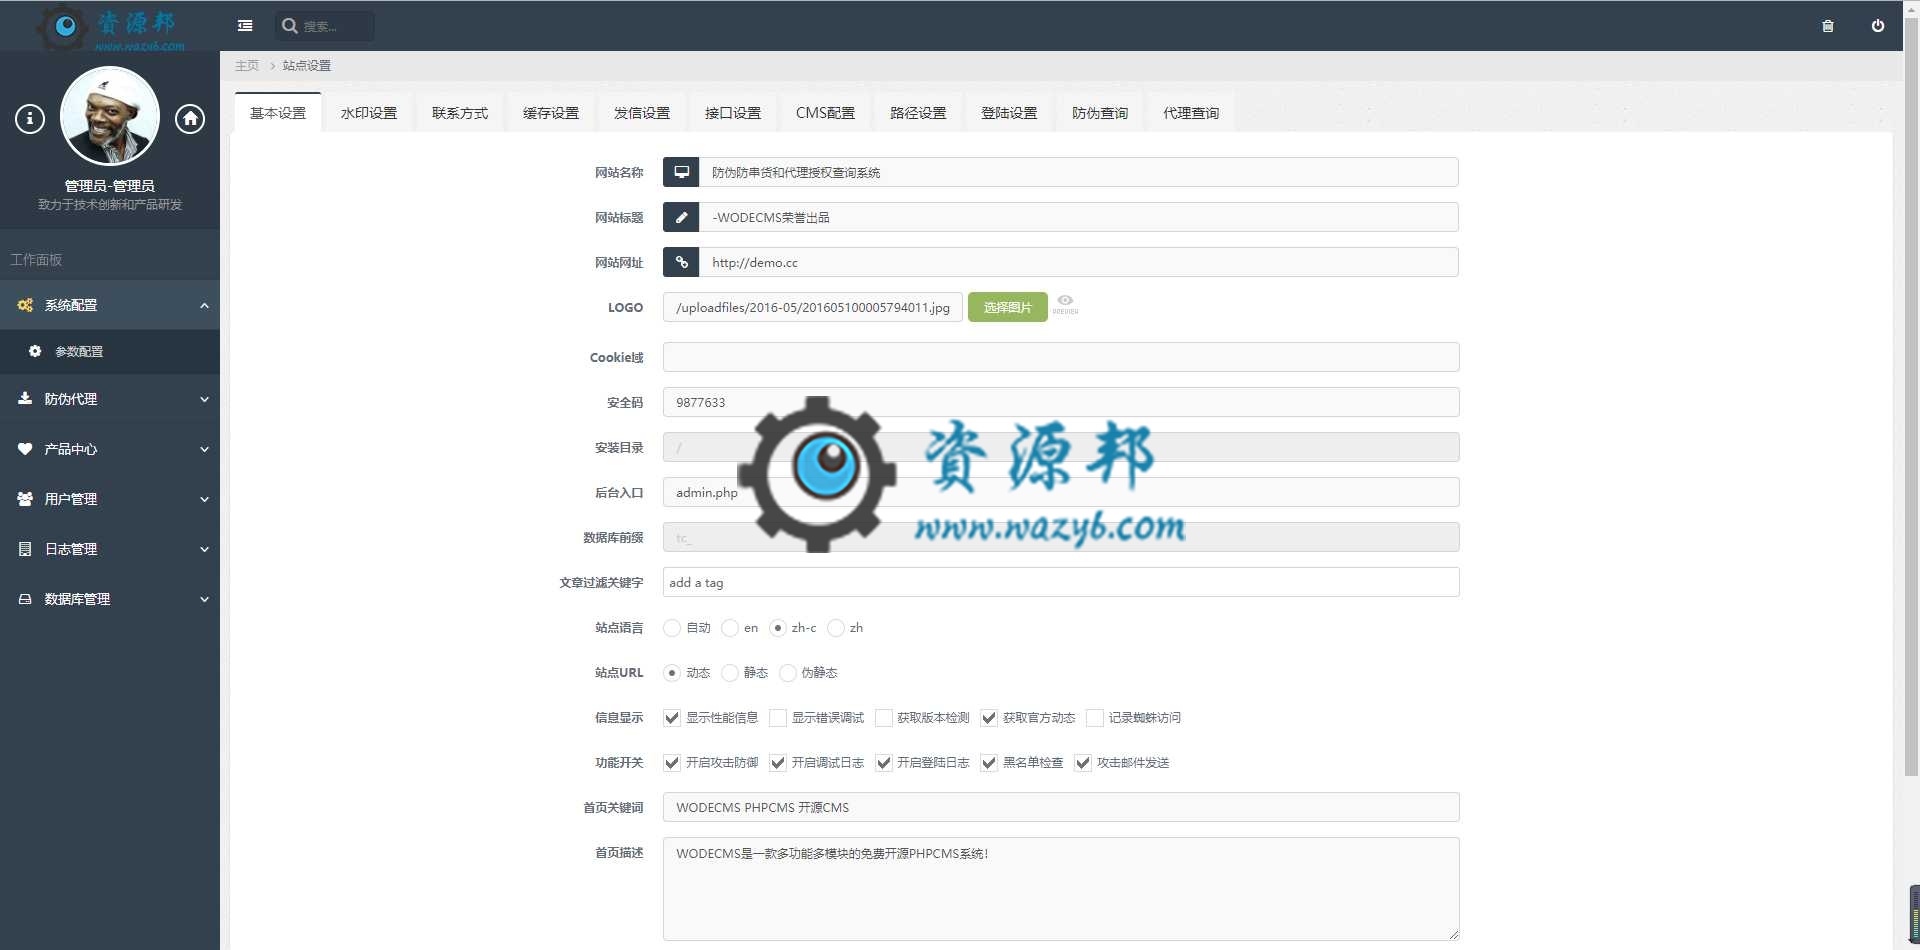Toggle the sidebar menu hamburger icon
The height and width of the screenshot is (950, 1920).
coord(245,26)
